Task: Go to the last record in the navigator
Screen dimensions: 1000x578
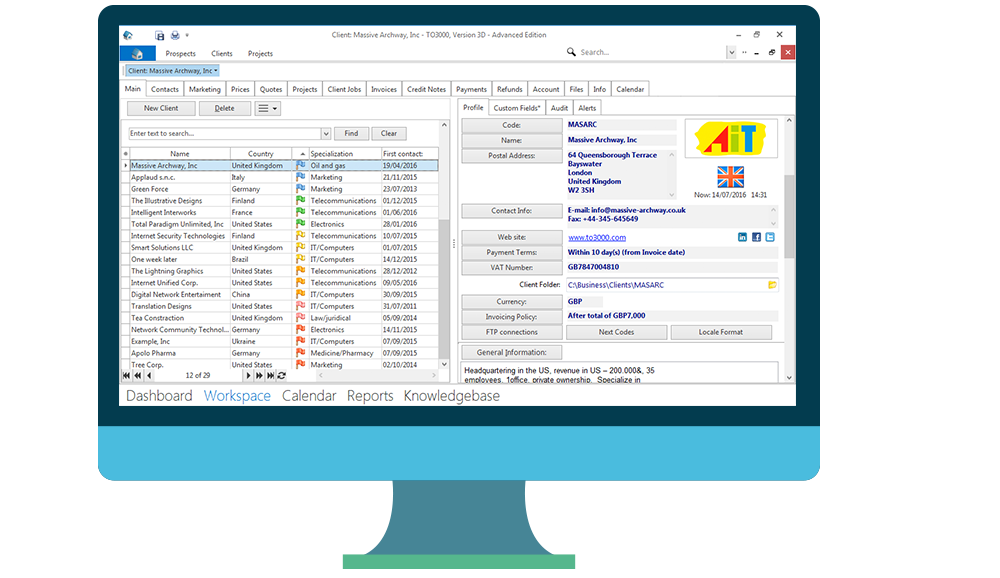Action: pos(270,375)
